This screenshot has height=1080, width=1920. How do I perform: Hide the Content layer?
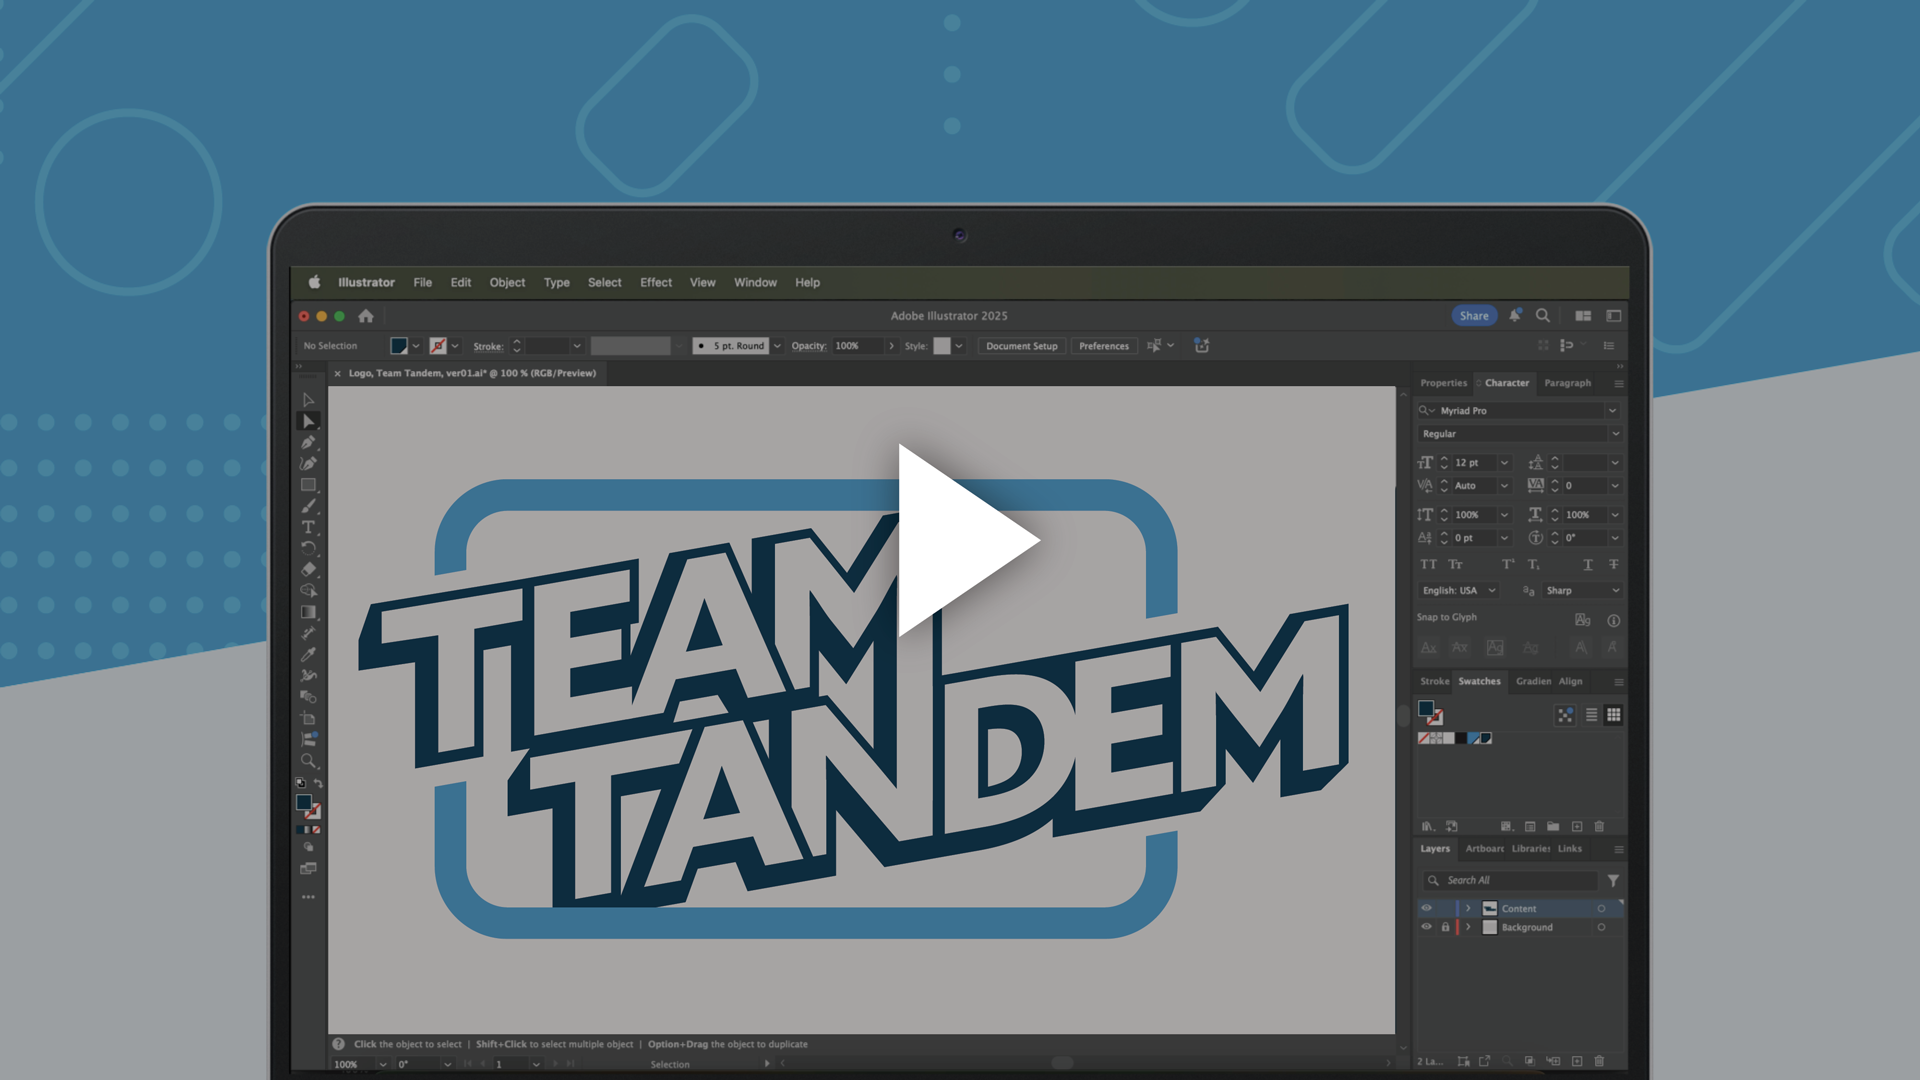click(1427, 908)
